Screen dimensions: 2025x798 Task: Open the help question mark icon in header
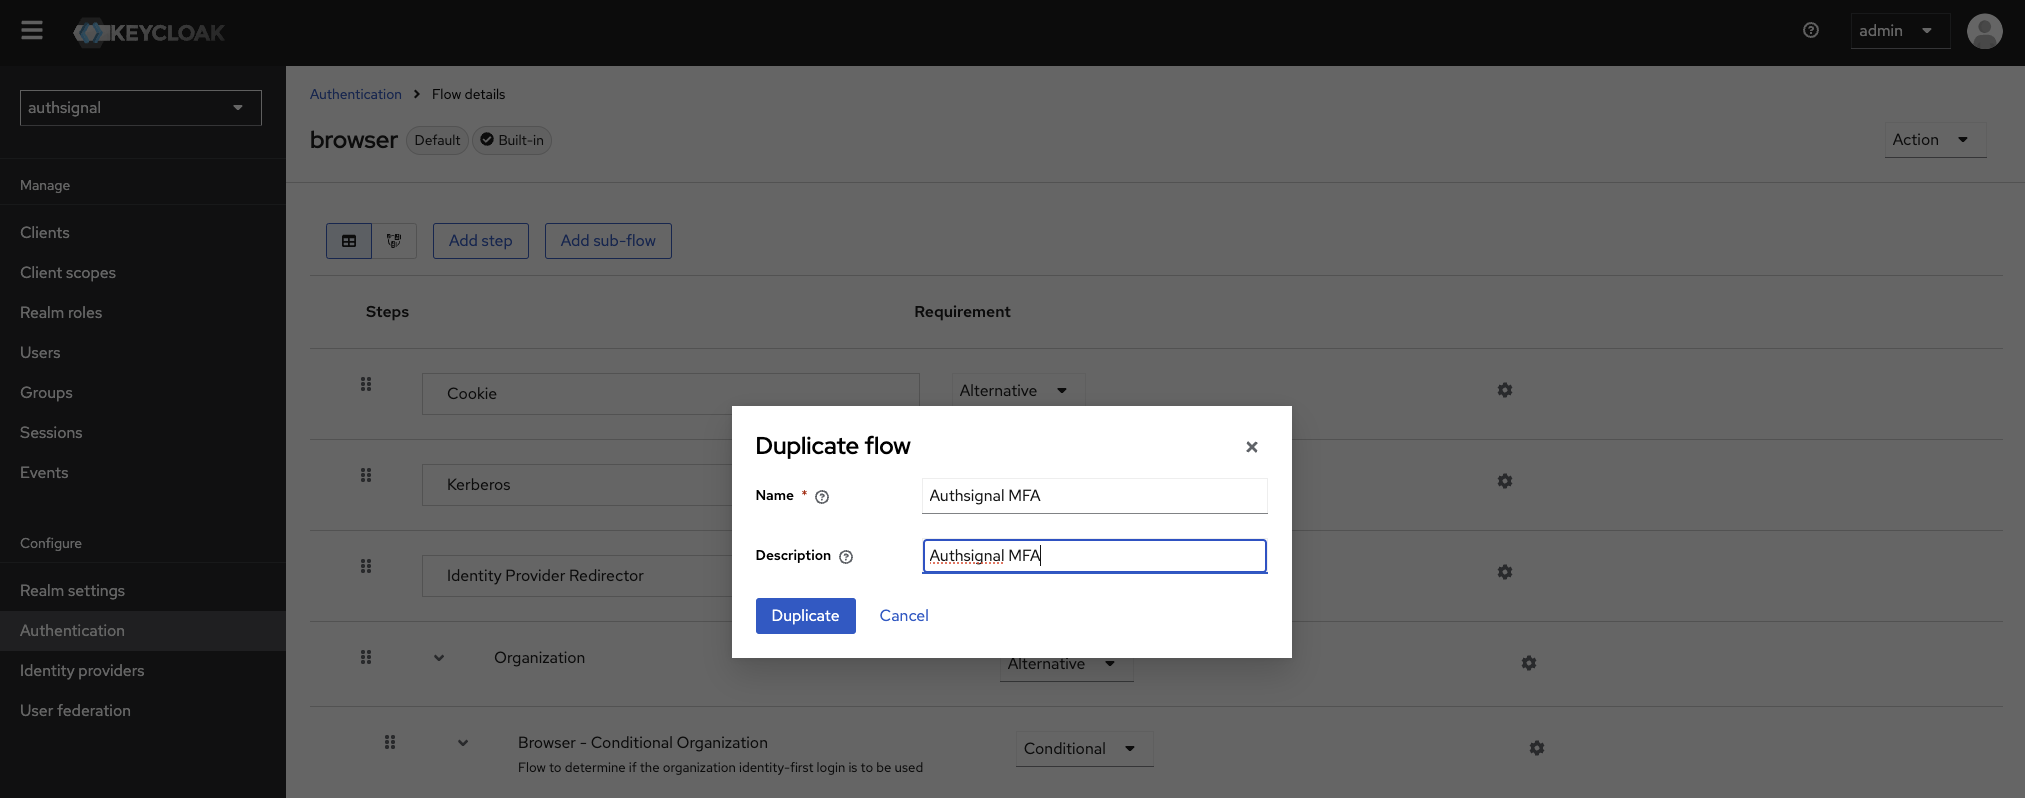click(x=1811, y=30)
